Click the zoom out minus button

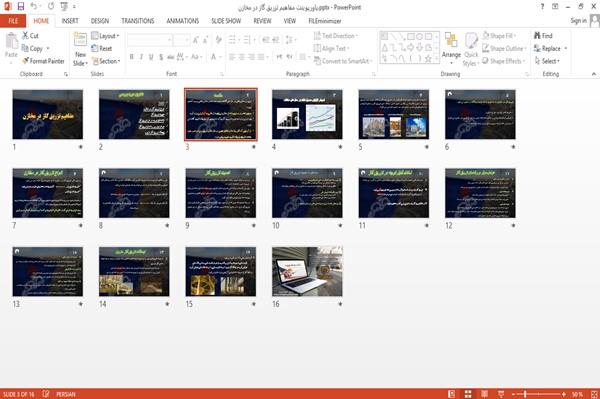point(514,394)
